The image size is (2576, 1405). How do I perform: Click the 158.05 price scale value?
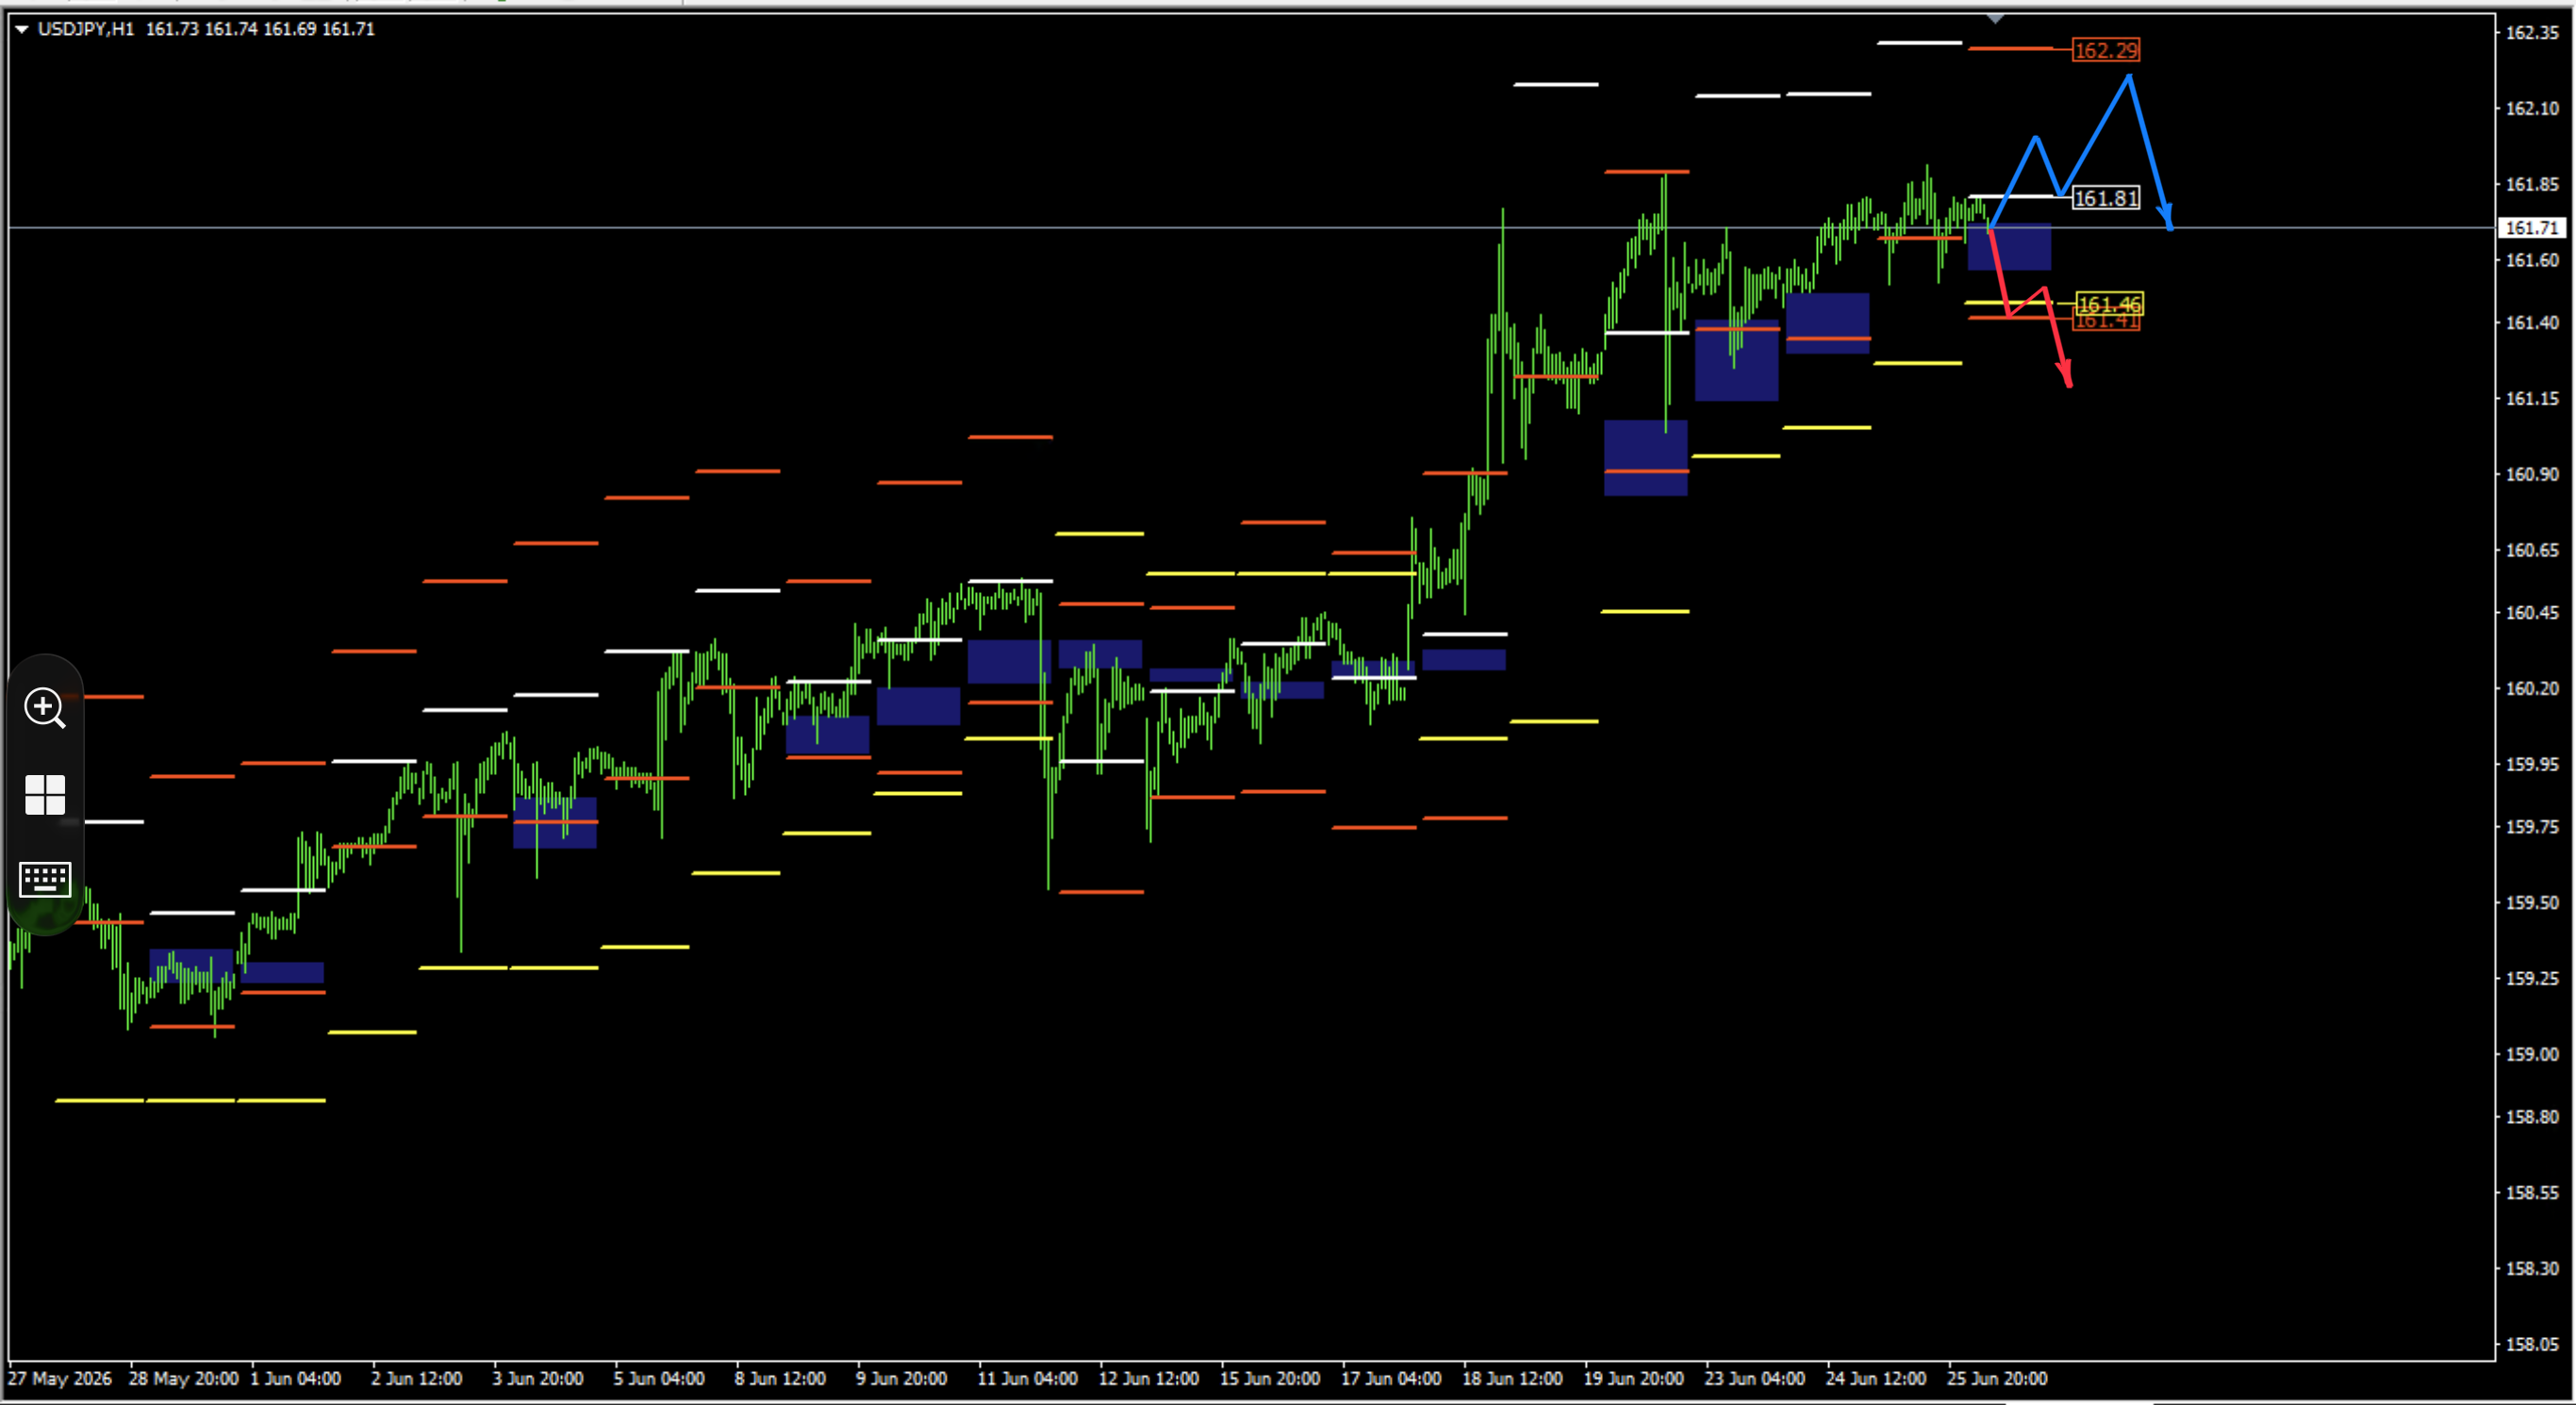pyautogui.click(x=2531, y=1344)
